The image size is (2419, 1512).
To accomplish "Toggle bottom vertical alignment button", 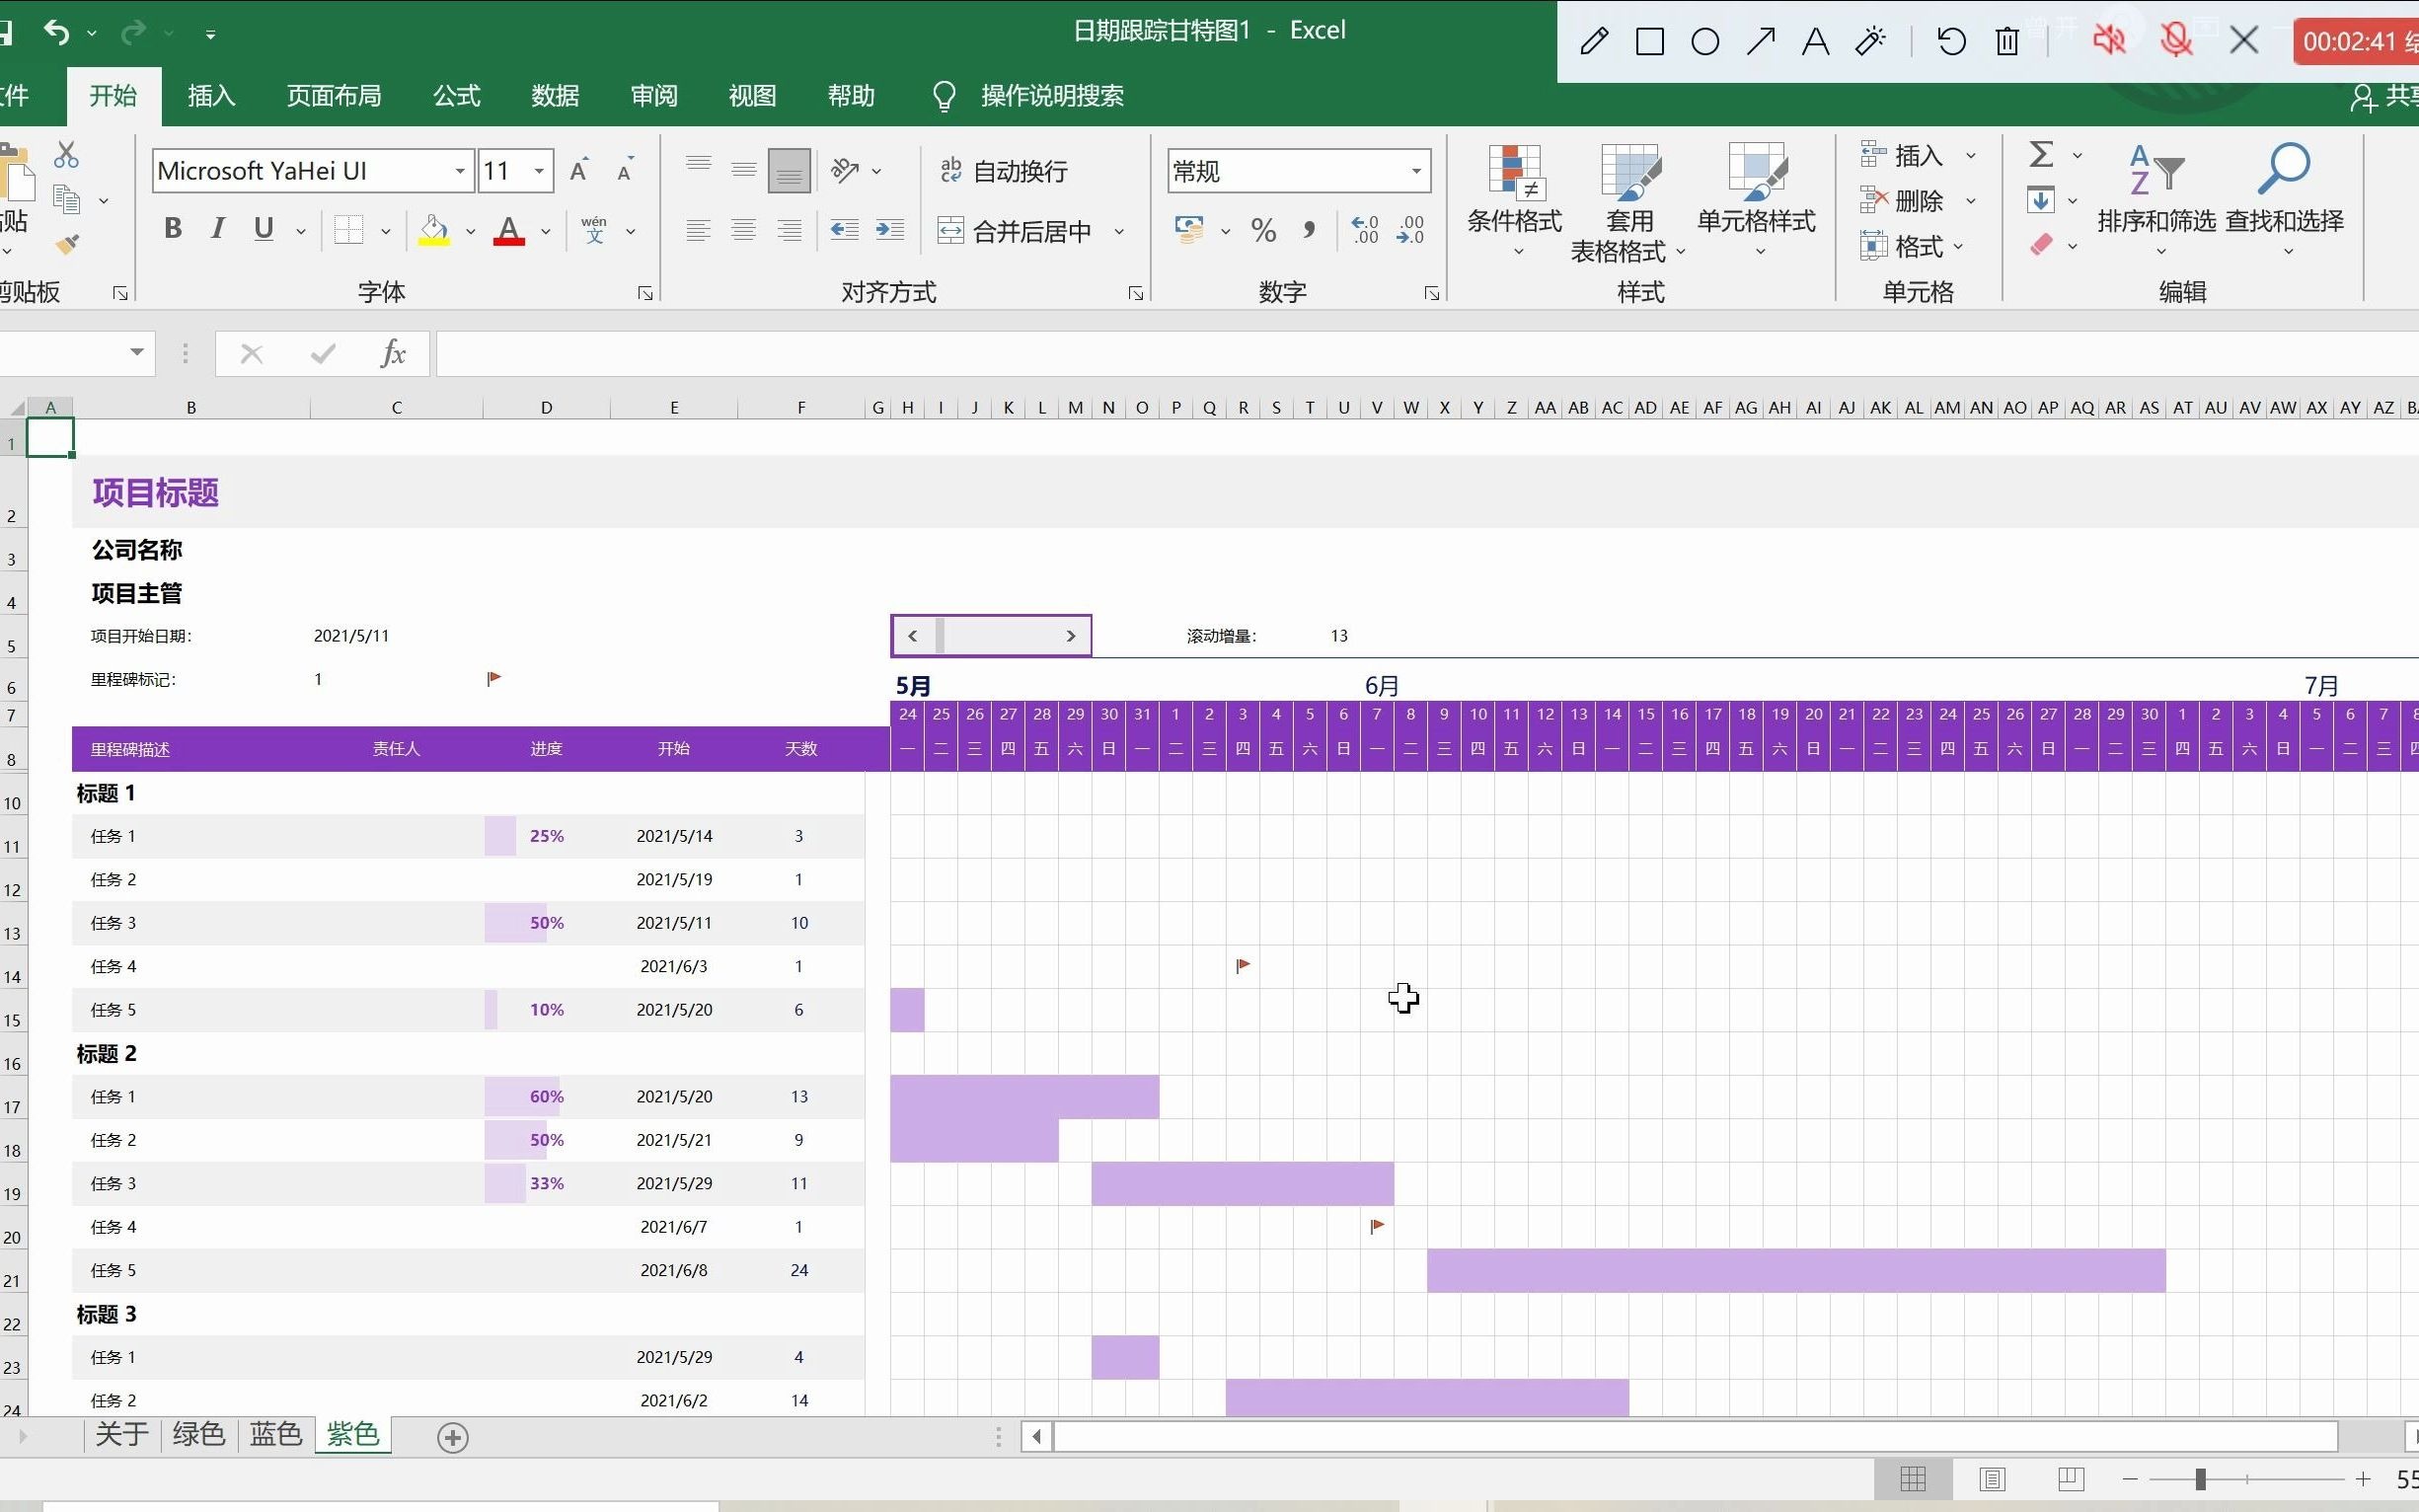I will 789,171.
